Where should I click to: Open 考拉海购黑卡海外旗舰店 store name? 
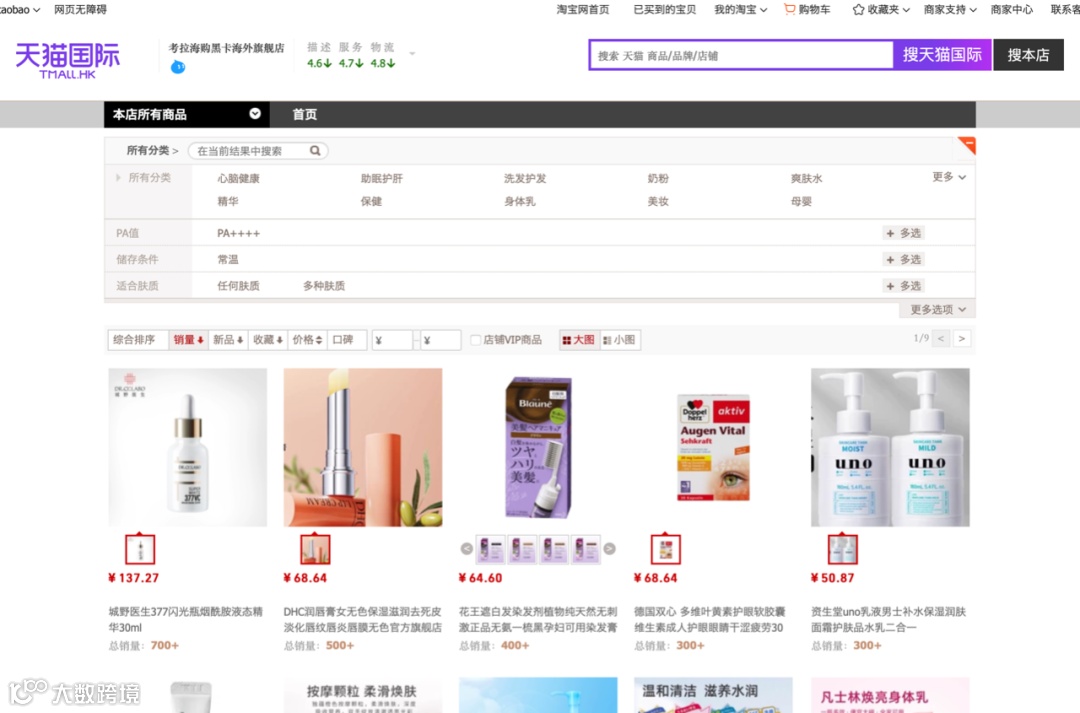coord(227,48)
